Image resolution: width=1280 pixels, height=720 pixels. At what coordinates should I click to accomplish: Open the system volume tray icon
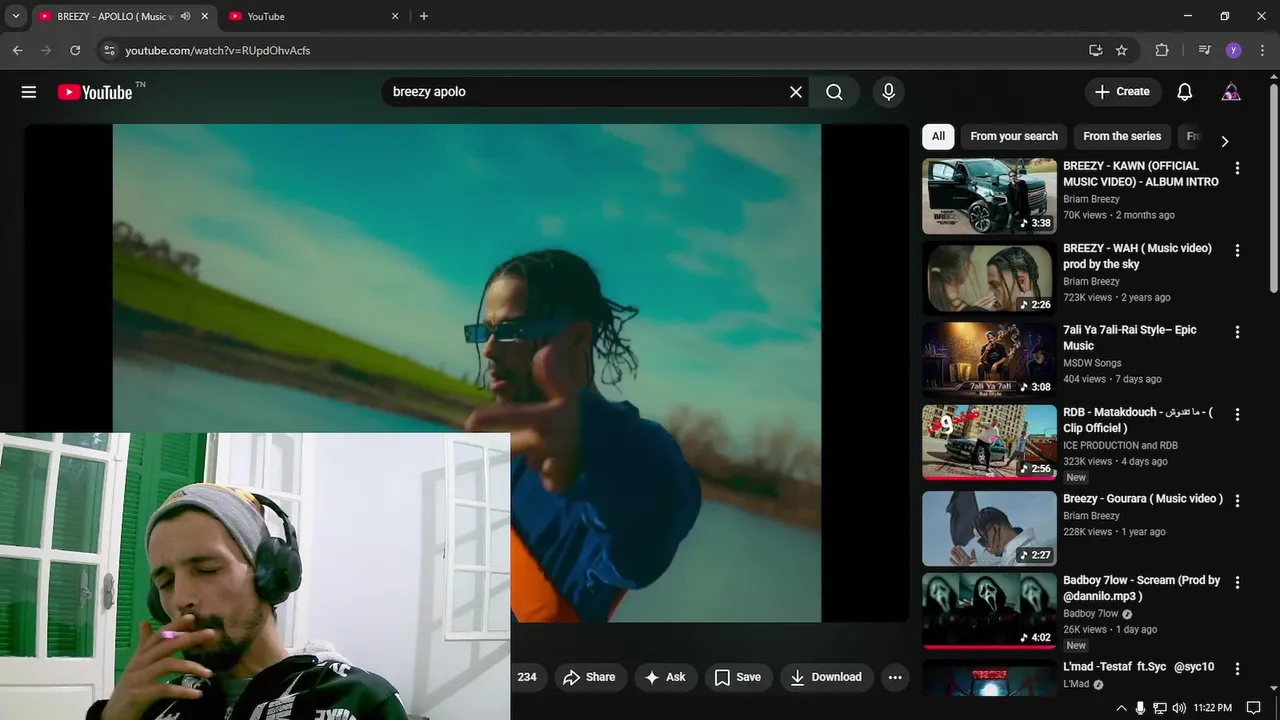tap(1178, 708)
